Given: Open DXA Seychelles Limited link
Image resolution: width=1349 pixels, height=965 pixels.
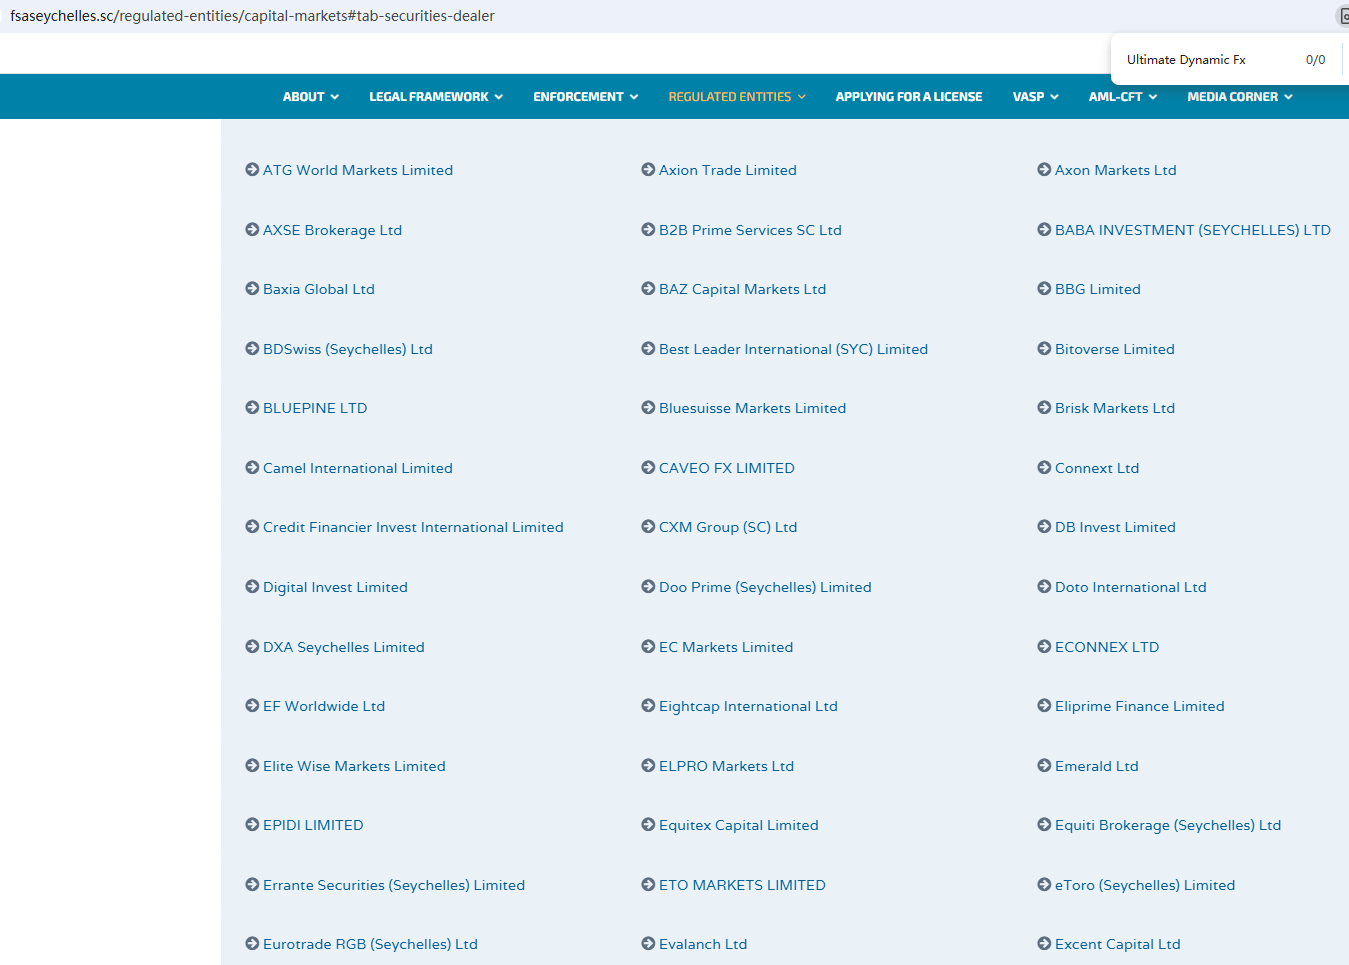Looking at the screenshot, I should tap(343, 647).
